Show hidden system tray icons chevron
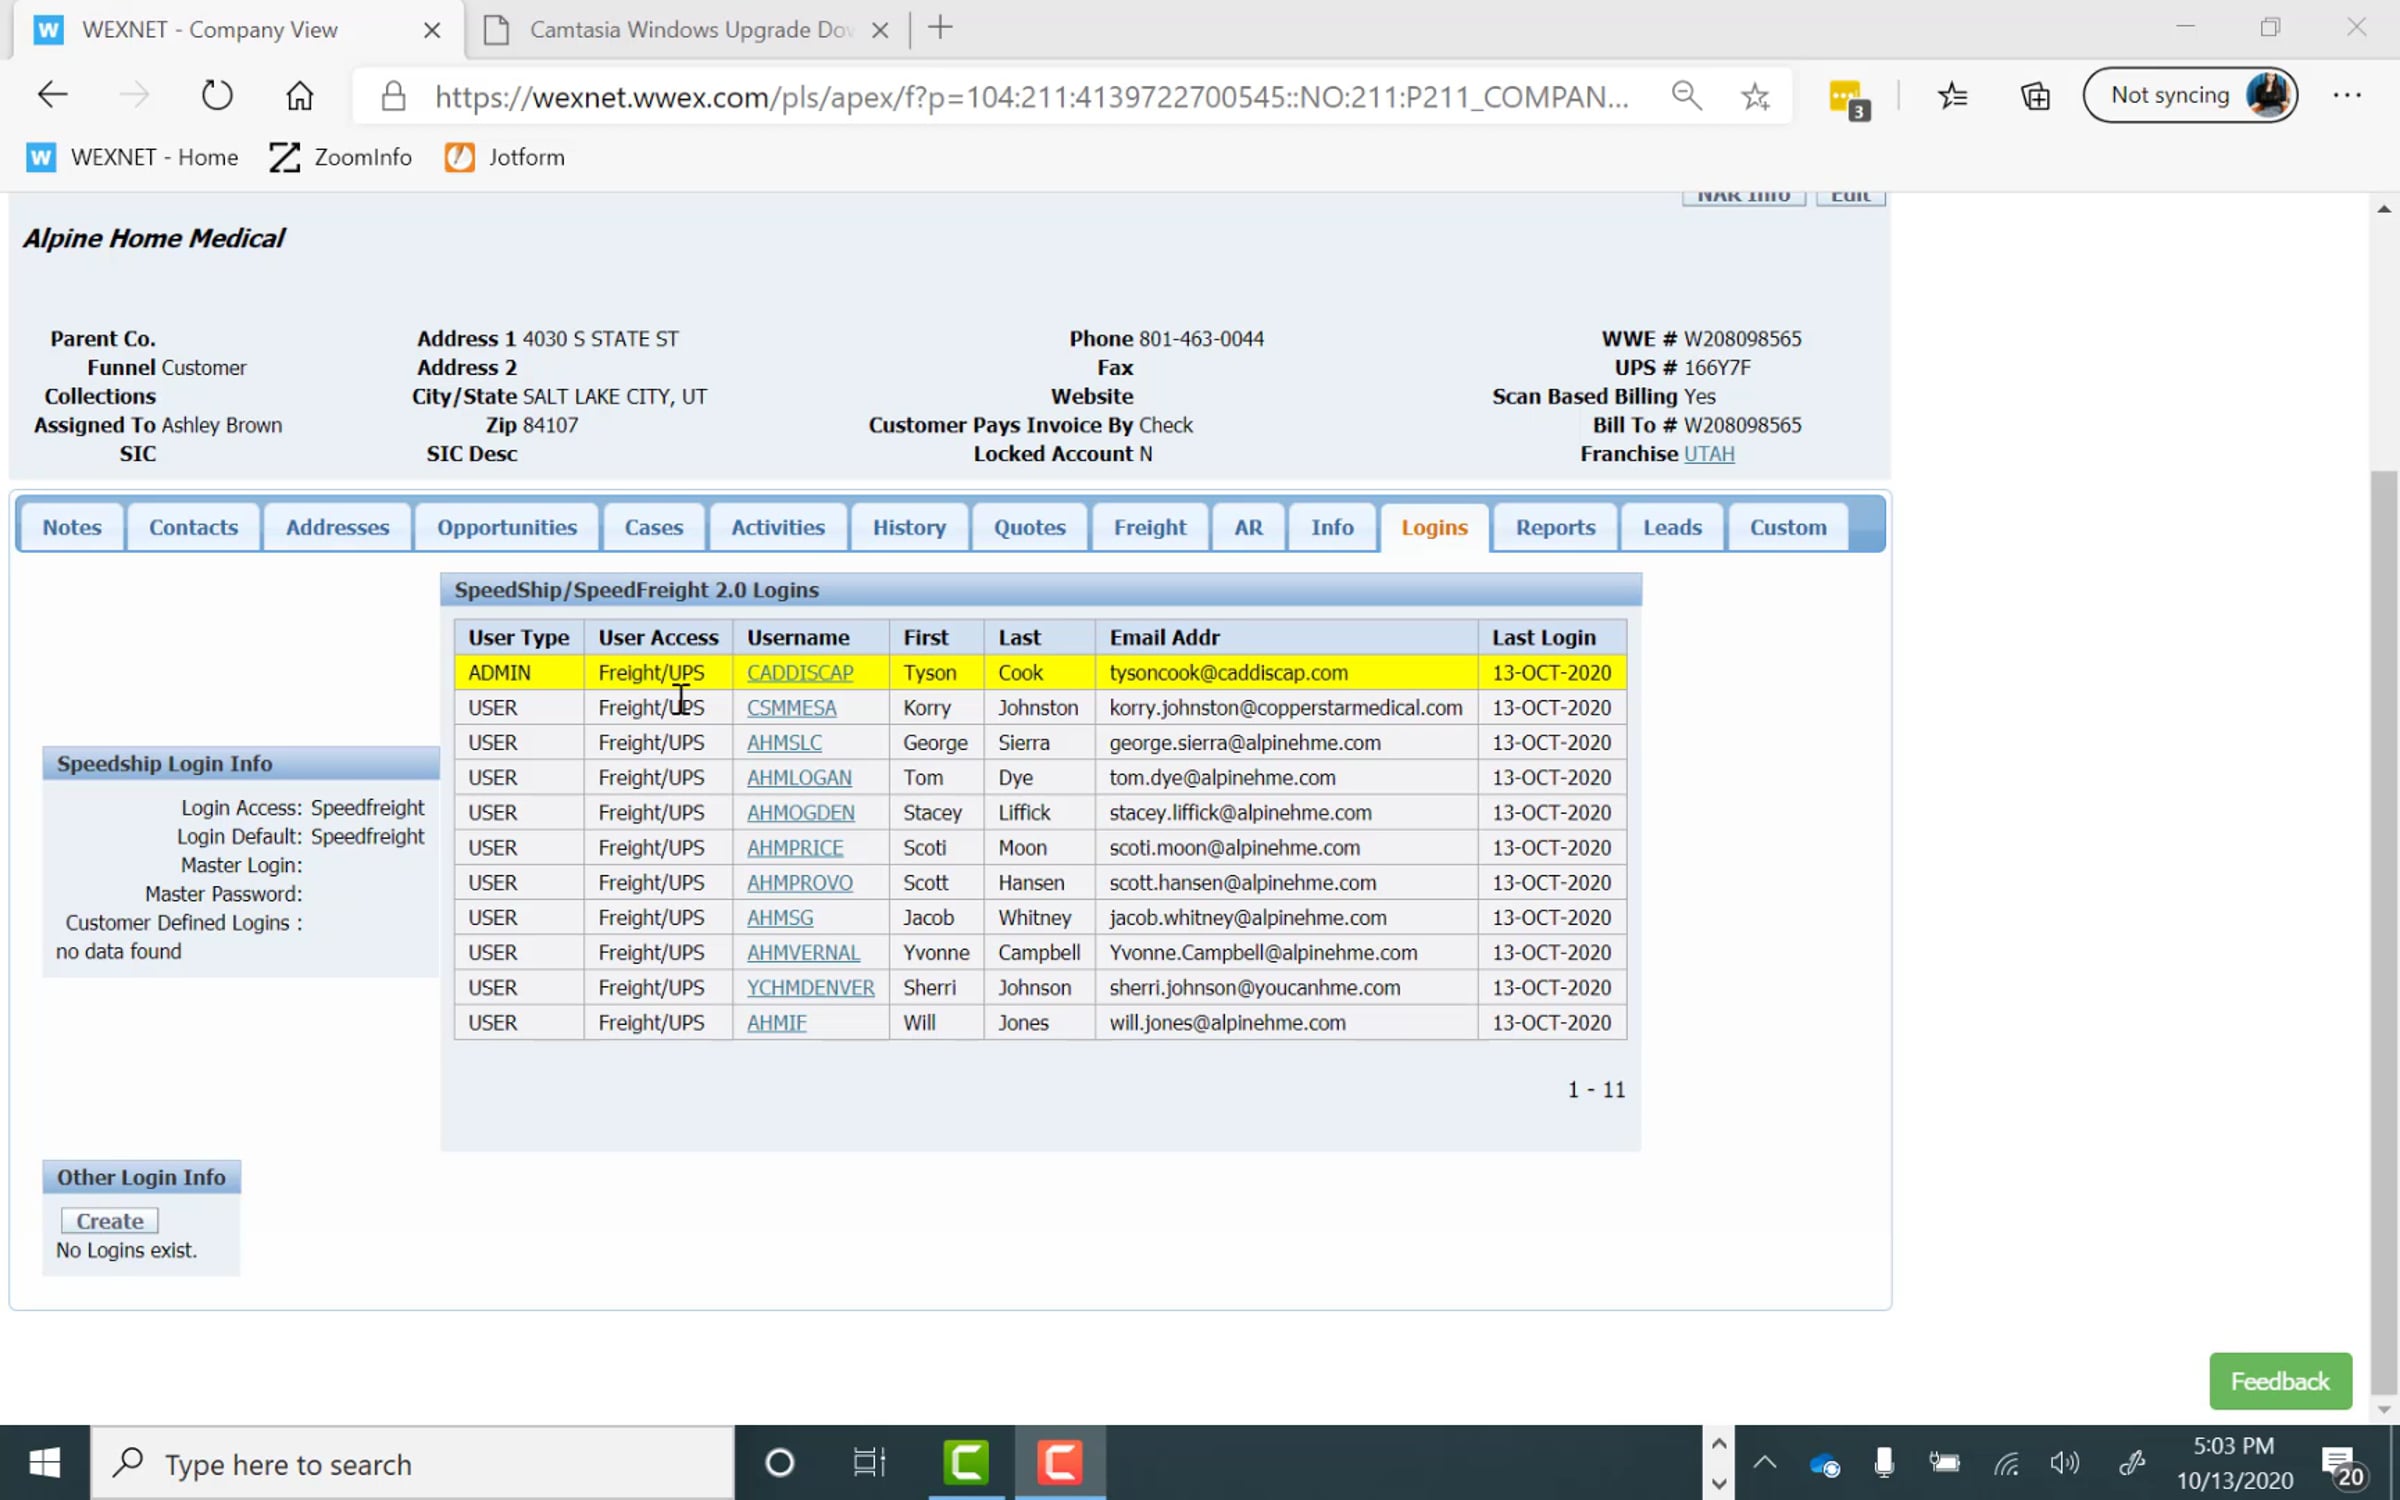Screen dimensions: 2400x1500 (x=1765, y=1463)
